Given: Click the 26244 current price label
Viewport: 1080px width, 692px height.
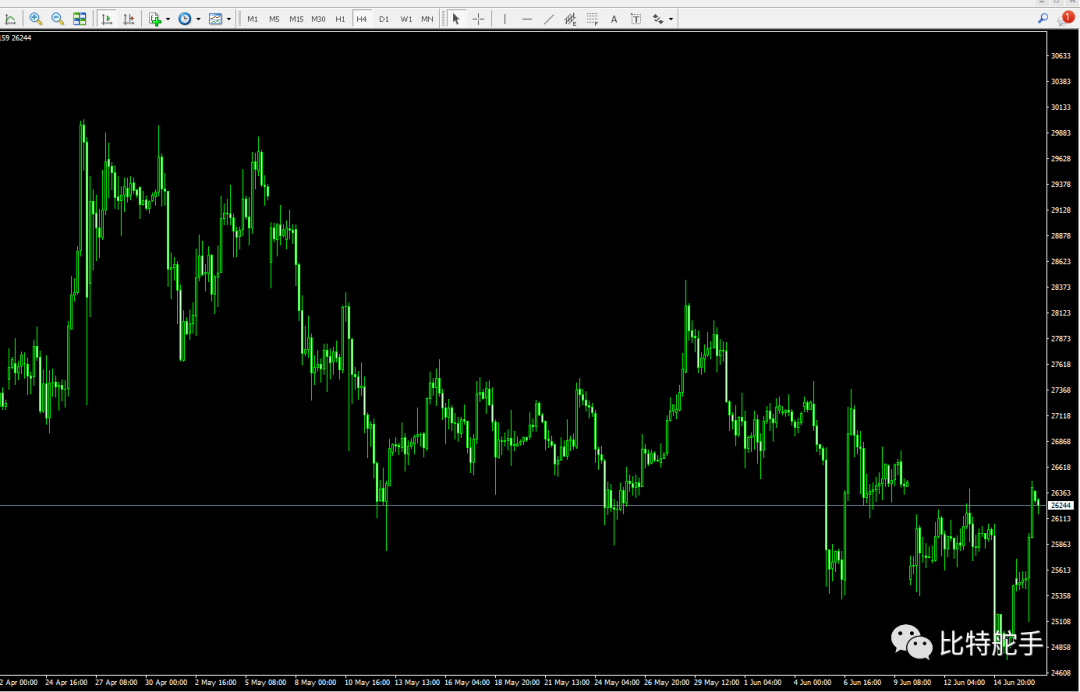Looking at the screenshot, I should [1061, 505].
